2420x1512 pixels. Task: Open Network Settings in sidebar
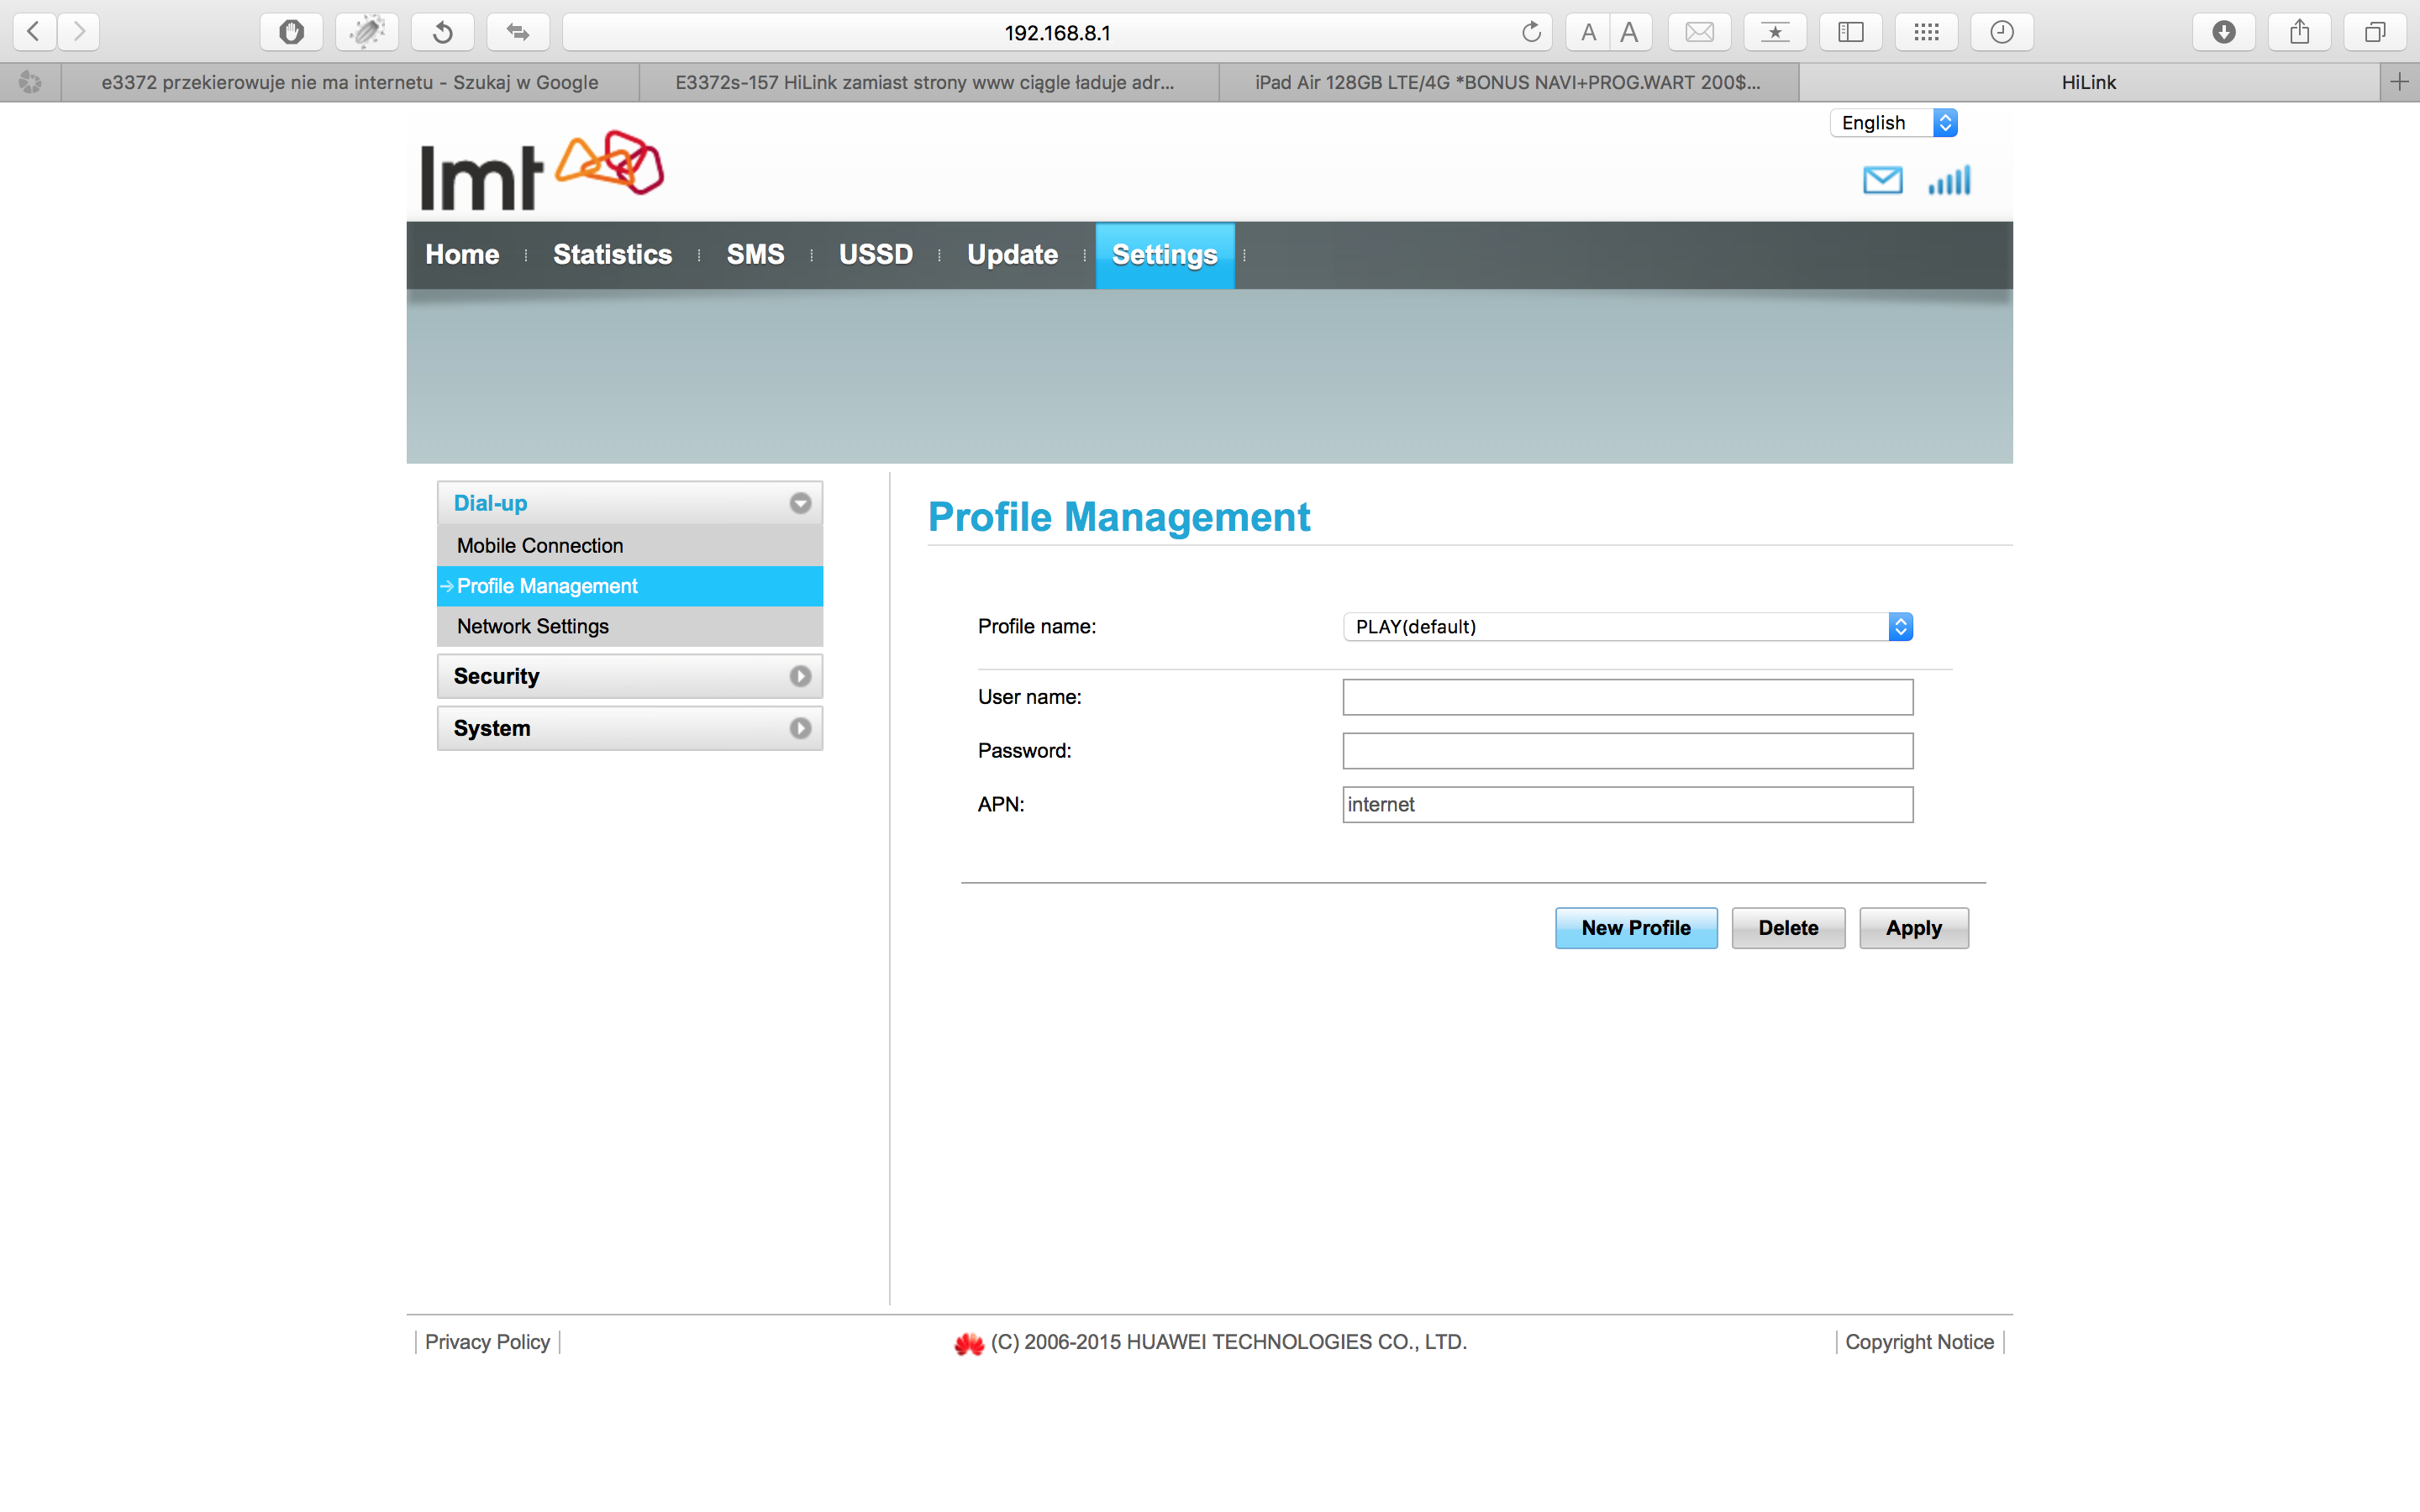(x=533, y=626)
